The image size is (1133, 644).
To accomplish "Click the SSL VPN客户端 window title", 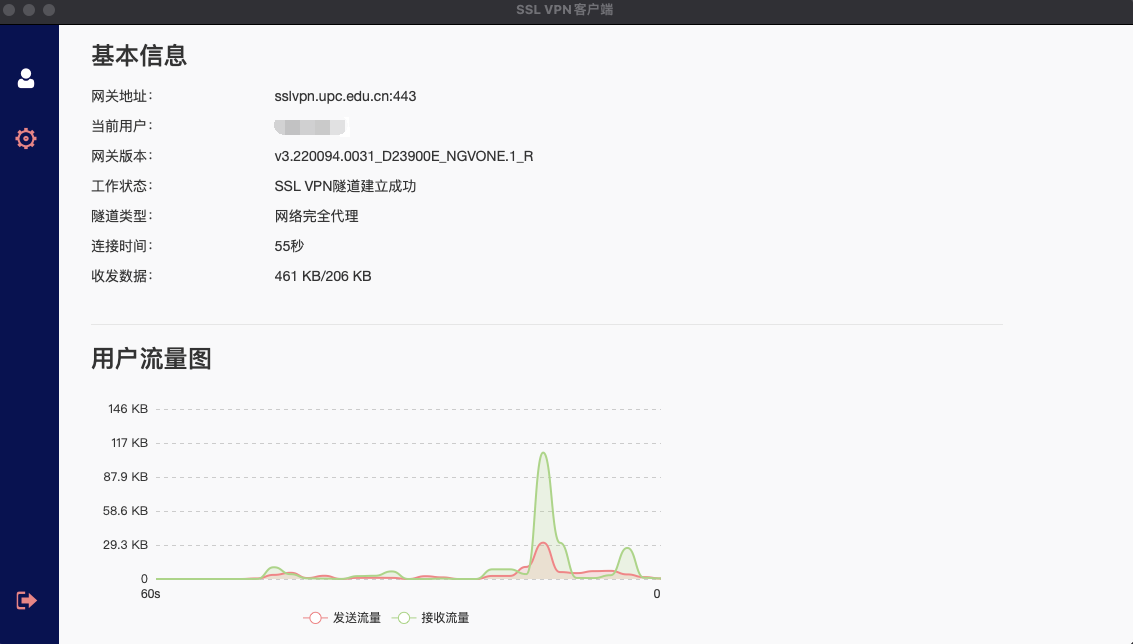I will [566, 10].
